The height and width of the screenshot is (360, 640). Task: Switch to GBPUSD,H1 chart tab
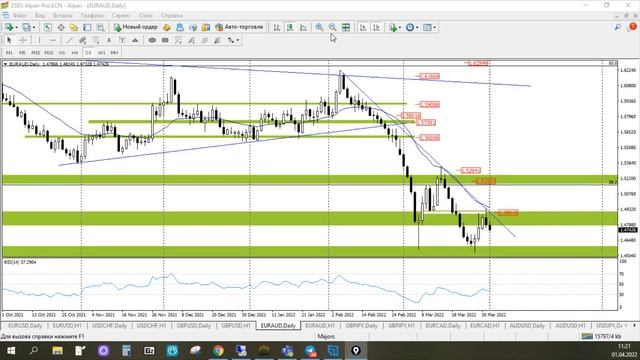pos(236,326)
